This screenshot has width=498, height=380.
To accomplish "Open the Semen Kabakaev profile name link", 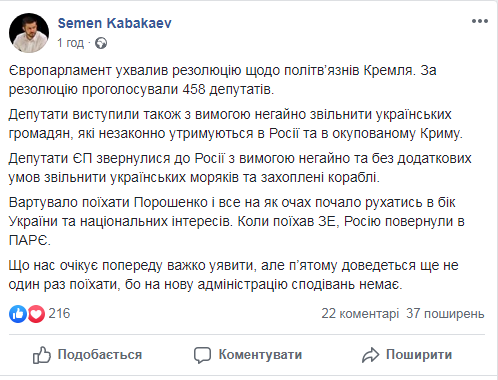I will [x=114, y=23].
